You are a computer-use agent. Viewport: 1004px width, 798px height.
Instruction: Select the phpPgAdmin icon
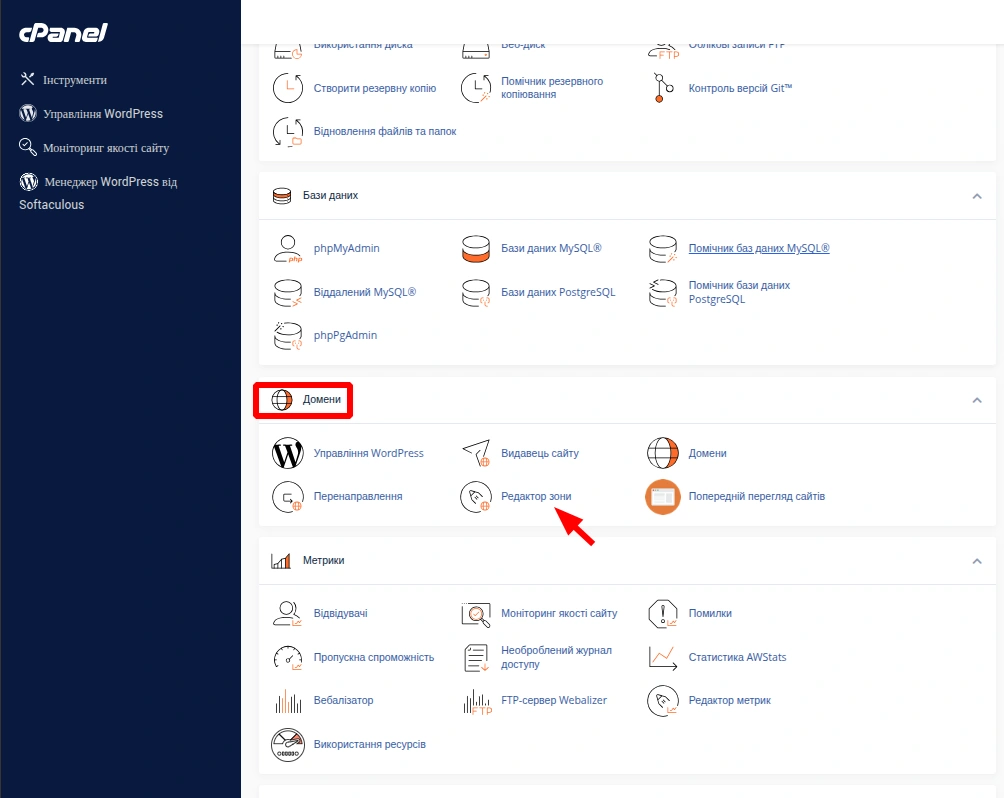(x=287, y=335)
